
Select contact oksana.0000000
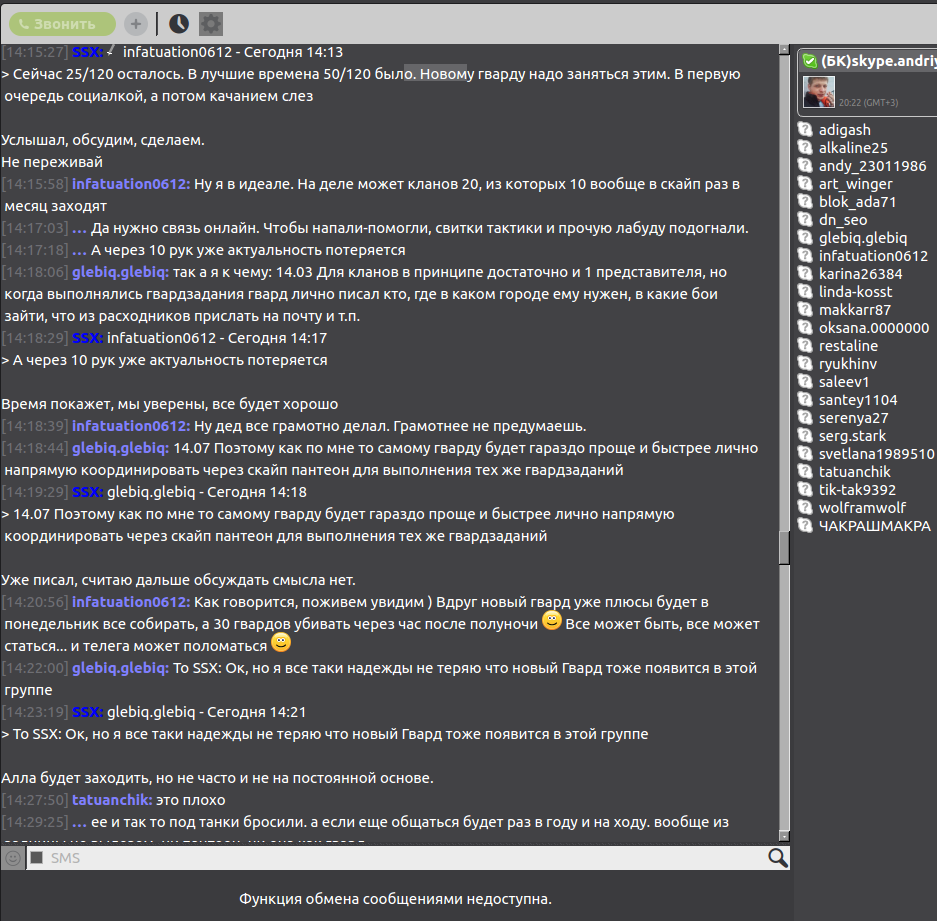tap(874, 328)
